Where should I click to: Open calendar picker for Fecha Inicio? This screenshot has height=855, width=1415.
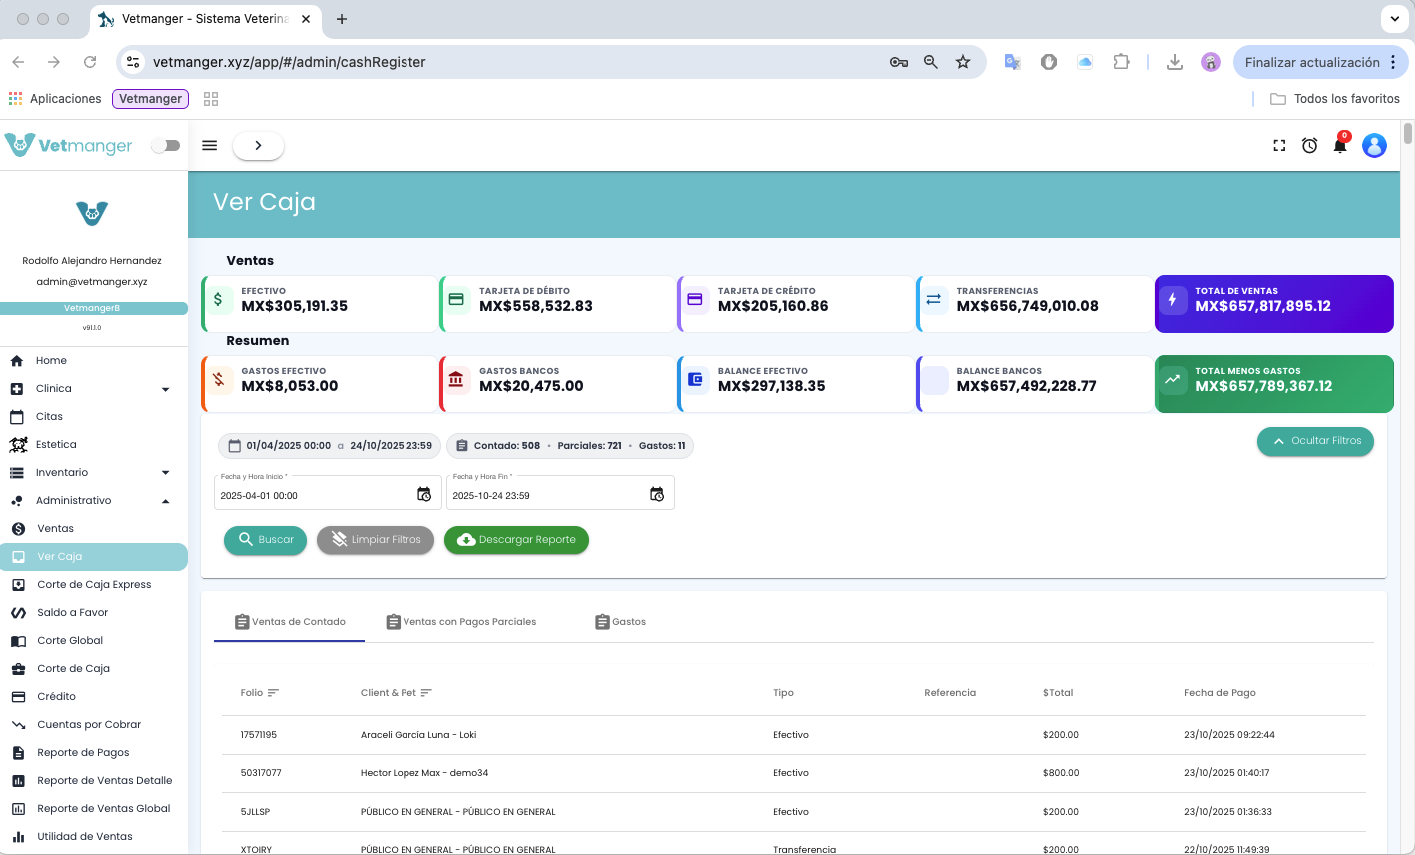(x=424, y=495)
